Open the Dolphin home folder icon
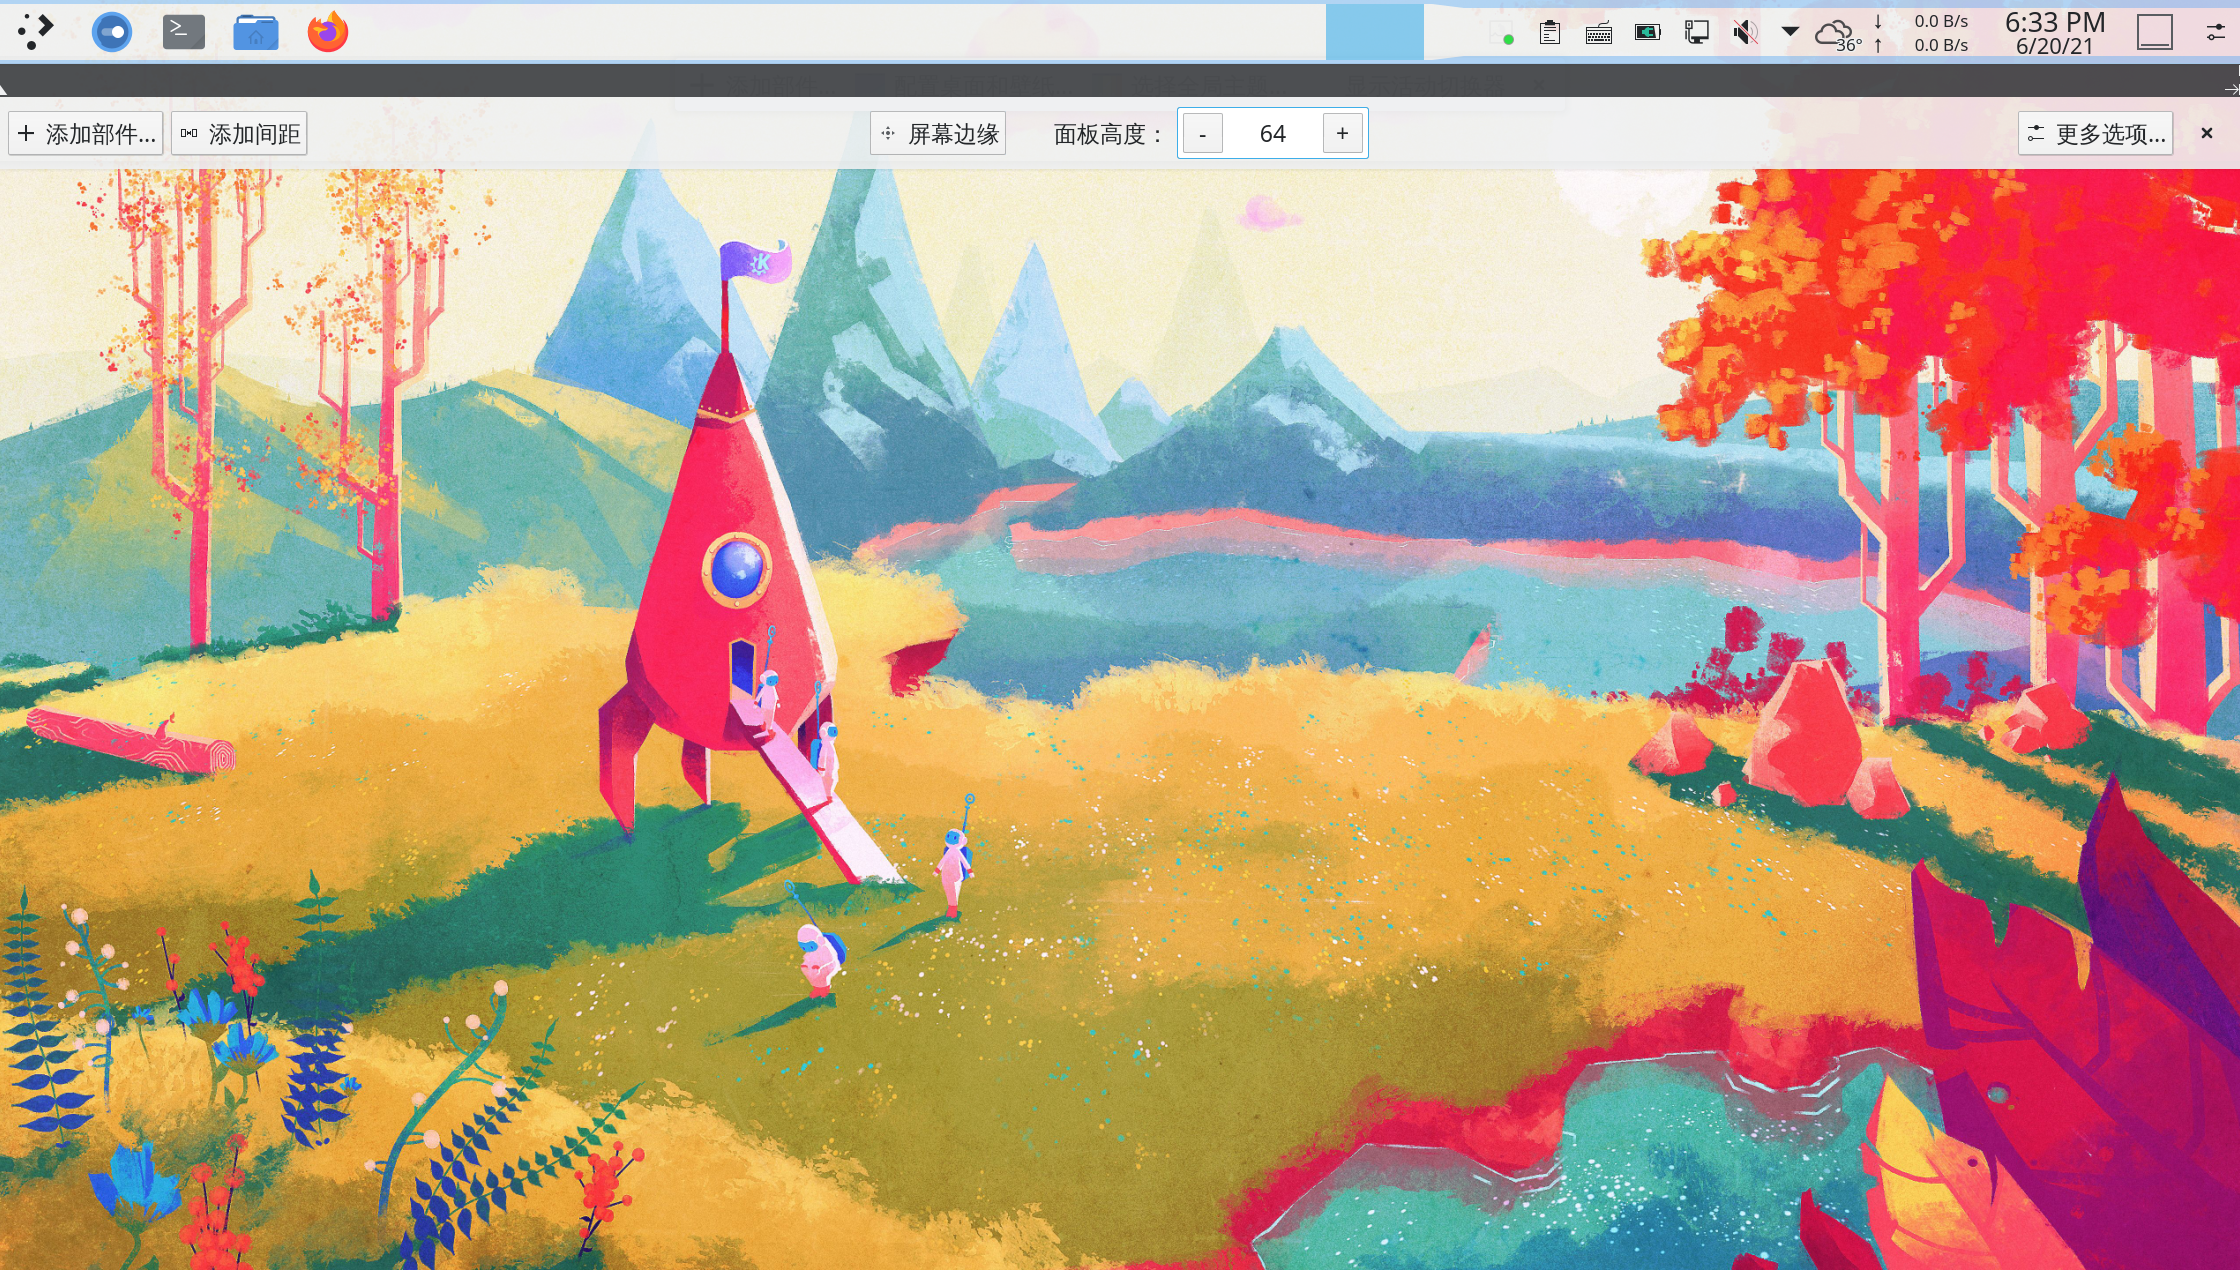Image resolution: width=2240 pixels, height=1270 pixels. click(x=256, y=32)
